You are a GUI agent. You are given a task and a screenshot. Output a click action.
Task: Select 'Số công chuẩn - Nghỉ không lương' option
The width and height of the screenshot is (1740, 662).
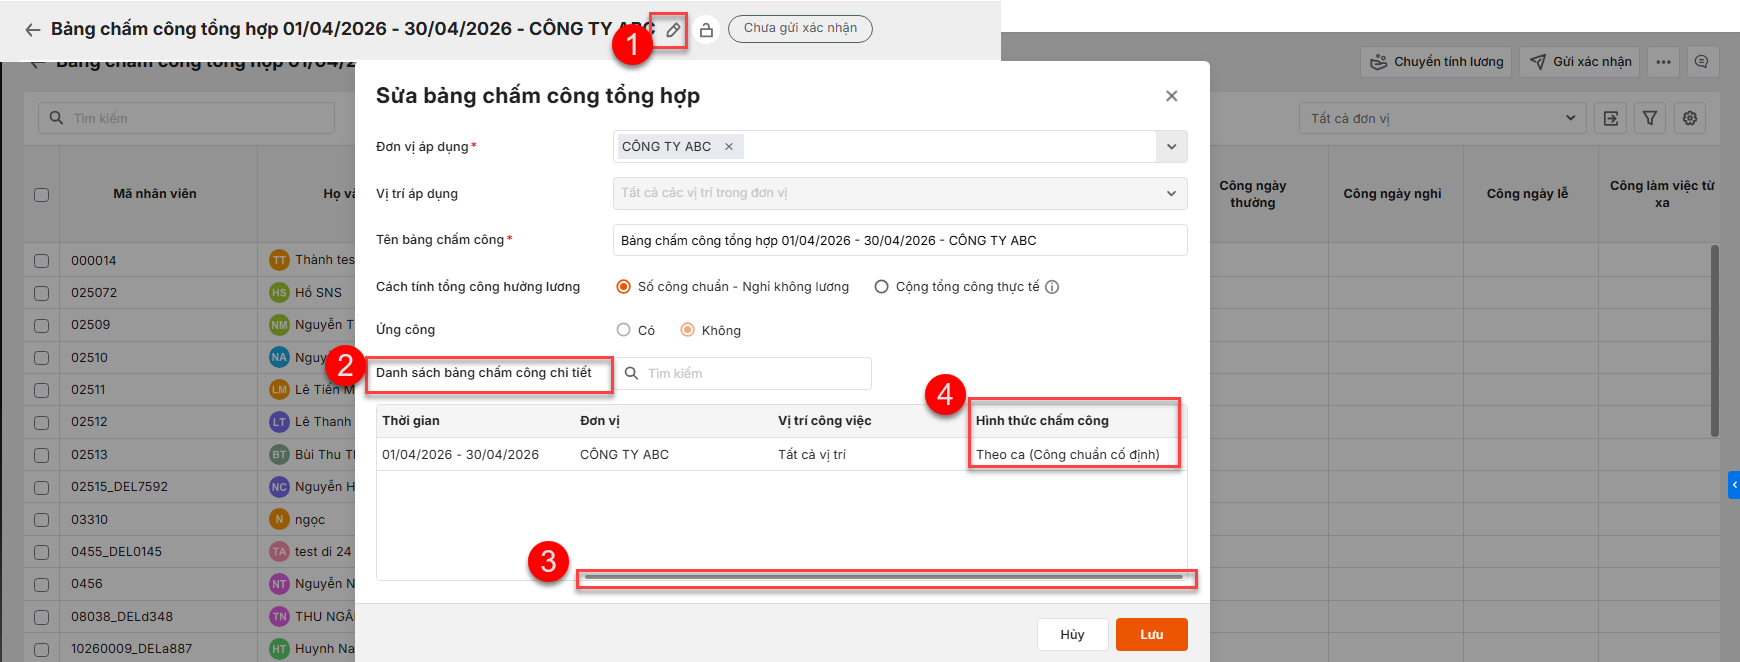pyautogui.click(x=624, y=287)
